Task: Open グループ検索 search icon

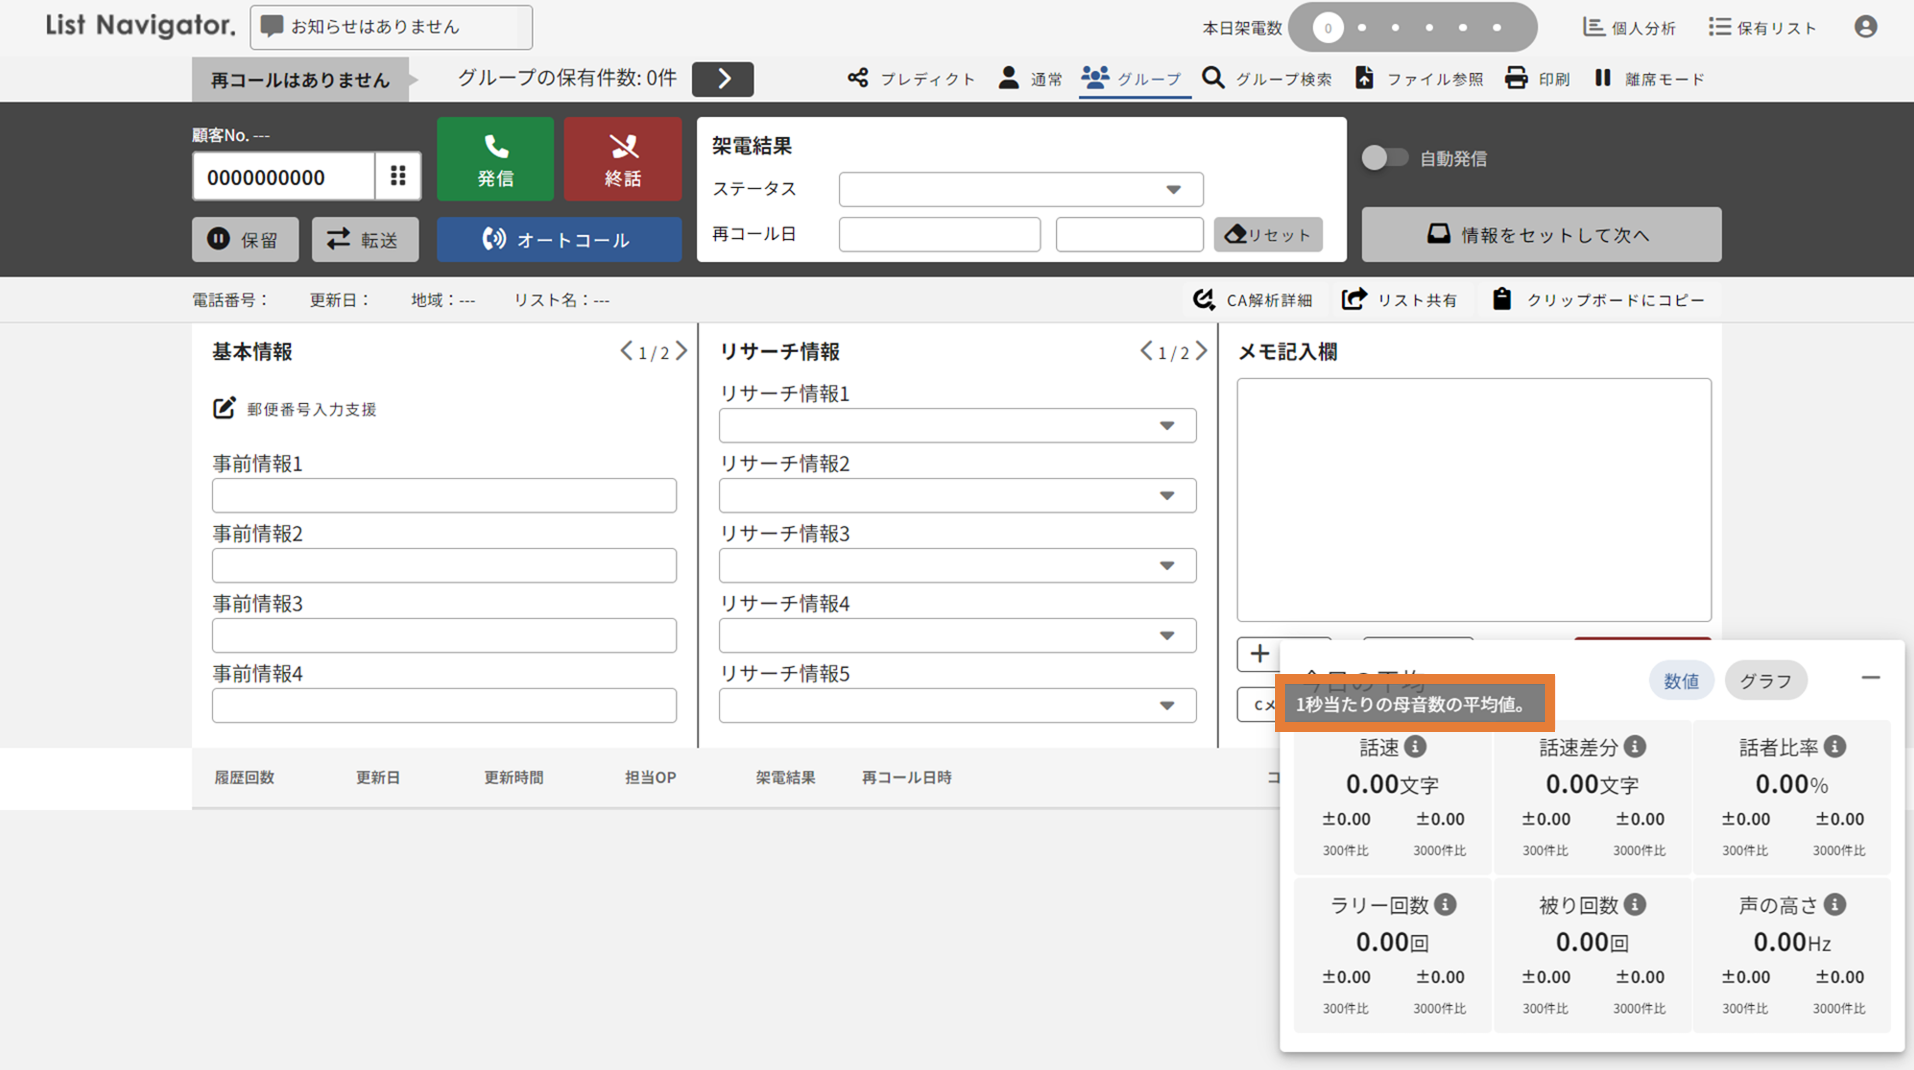Action: click(1213, 78)
